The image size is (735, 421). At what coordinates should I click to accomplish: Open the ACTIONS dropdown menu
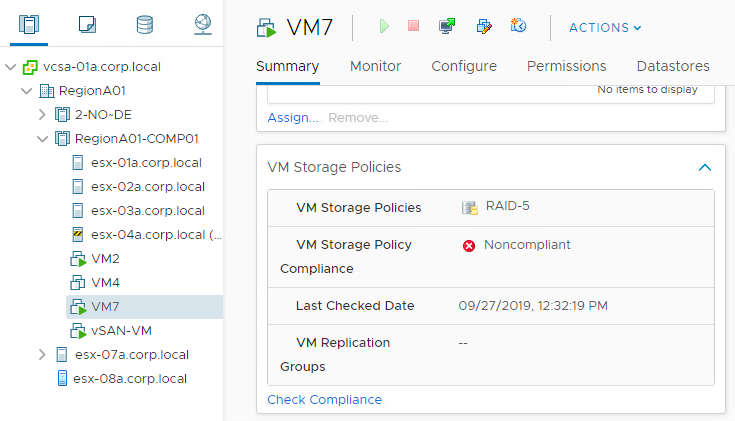tap(605, 28)
